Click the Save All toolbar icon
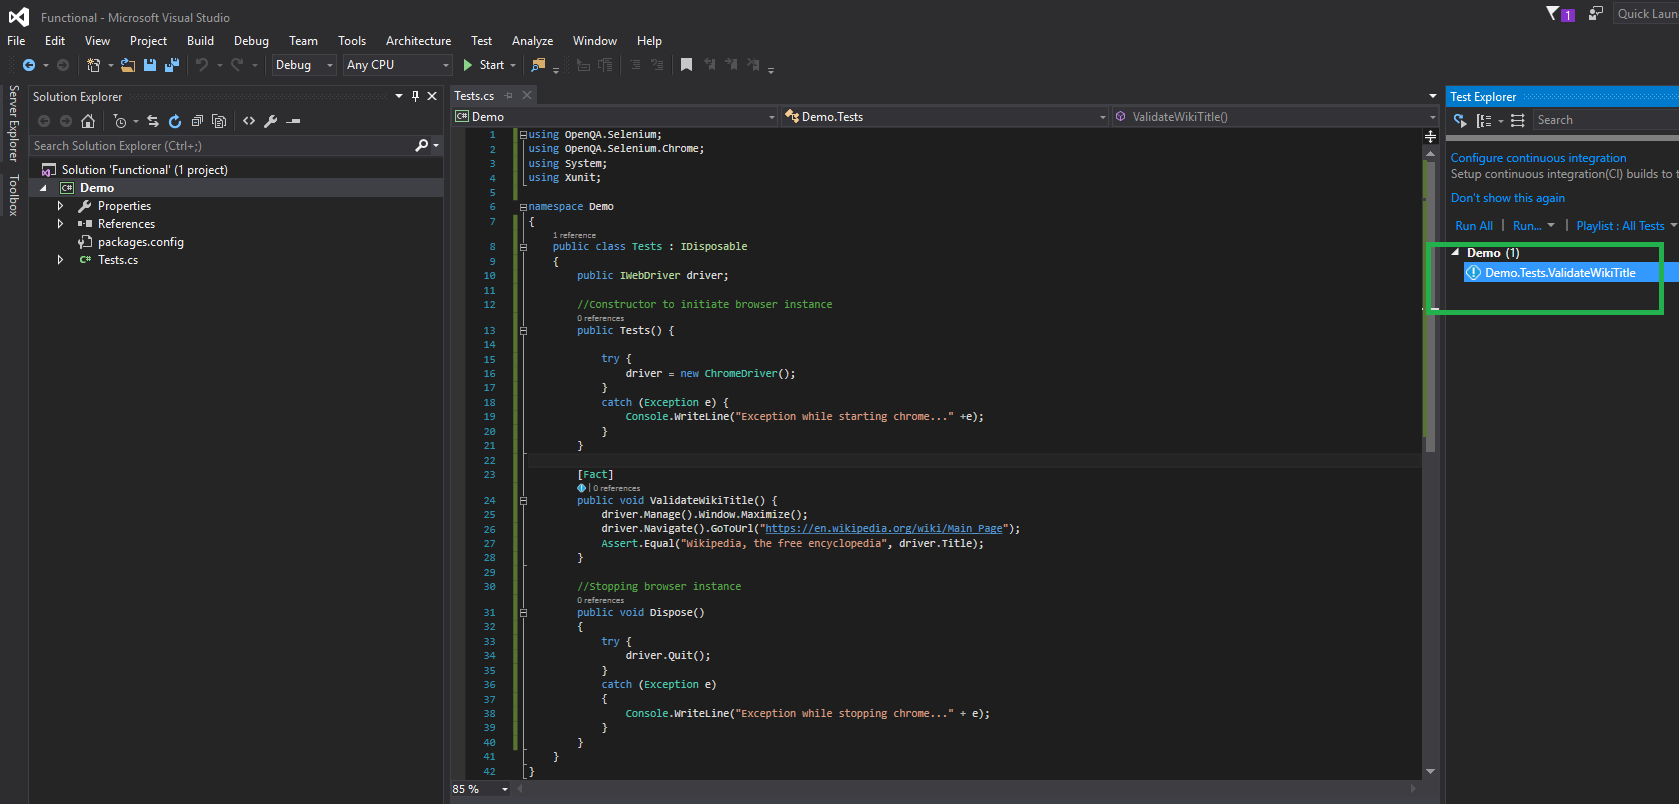 pos(171,65)
